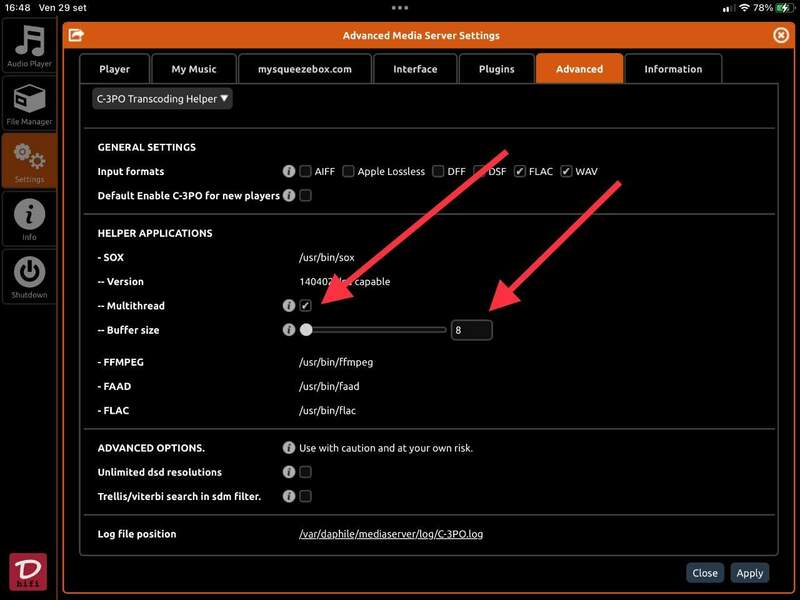Click the Daphile hifi logo icon
This screenshot has width=800, height=600.
pos(28,570)
